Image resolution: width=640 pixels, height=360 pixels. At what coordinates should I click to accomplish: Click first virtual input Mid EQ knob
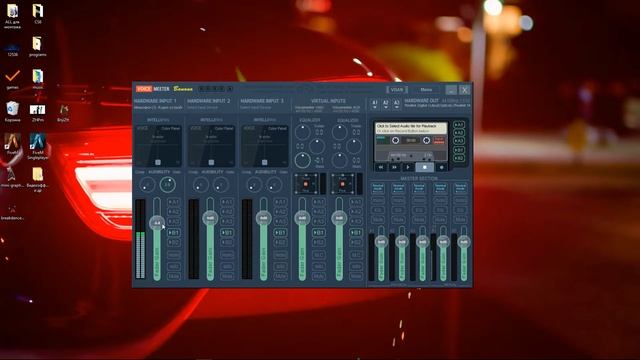(317, 146)
